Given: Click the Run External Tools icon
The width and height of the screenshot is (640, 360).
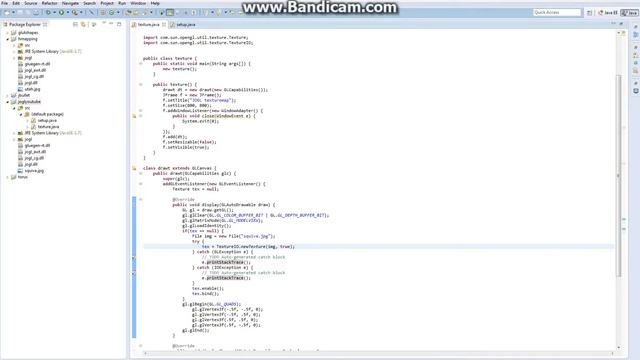Looking at the screenshot, I should point(75,13).
